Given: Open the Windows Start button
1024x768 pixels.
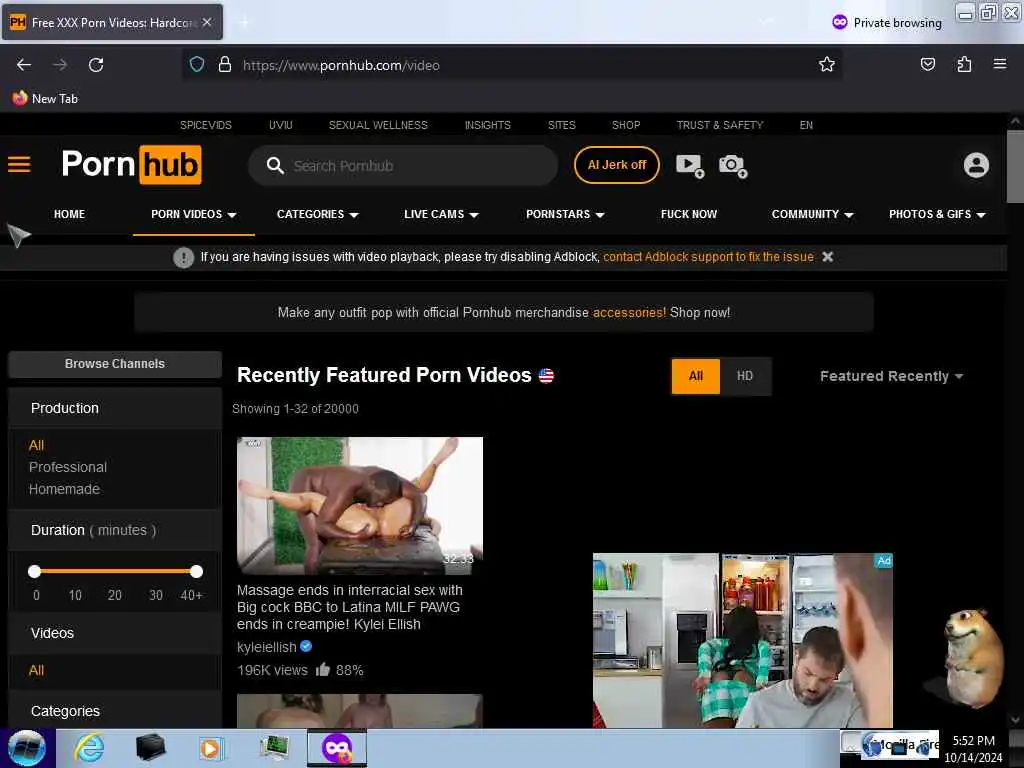Looking at the screenshot, I should tap(26, 748).
